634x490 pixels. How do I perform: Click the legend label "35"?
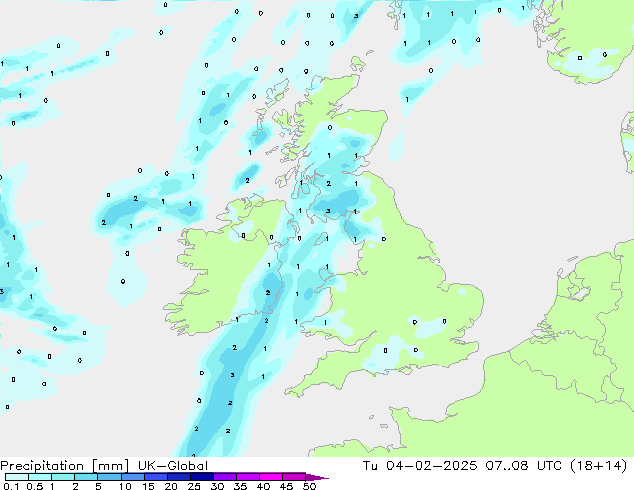[240, 486]
